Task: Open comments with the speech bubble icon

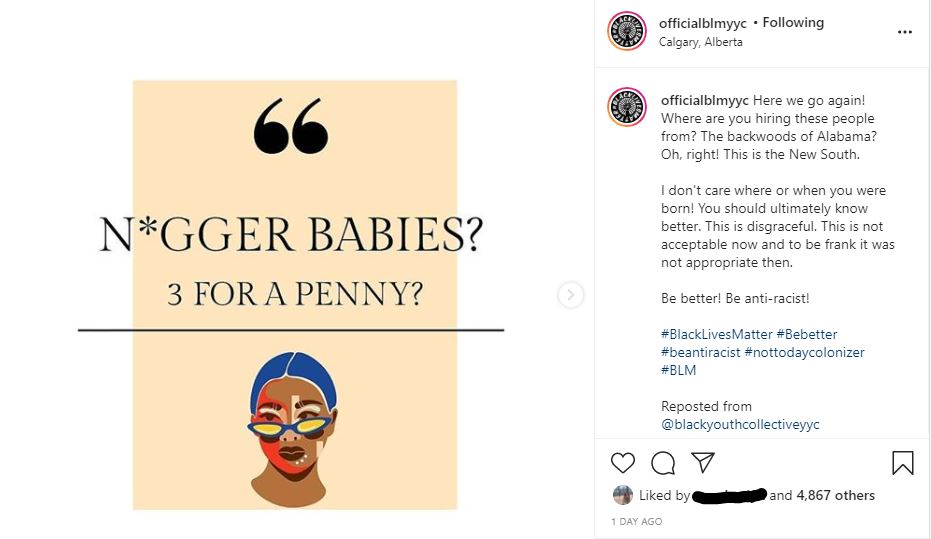Action: [x=663, y=463]
